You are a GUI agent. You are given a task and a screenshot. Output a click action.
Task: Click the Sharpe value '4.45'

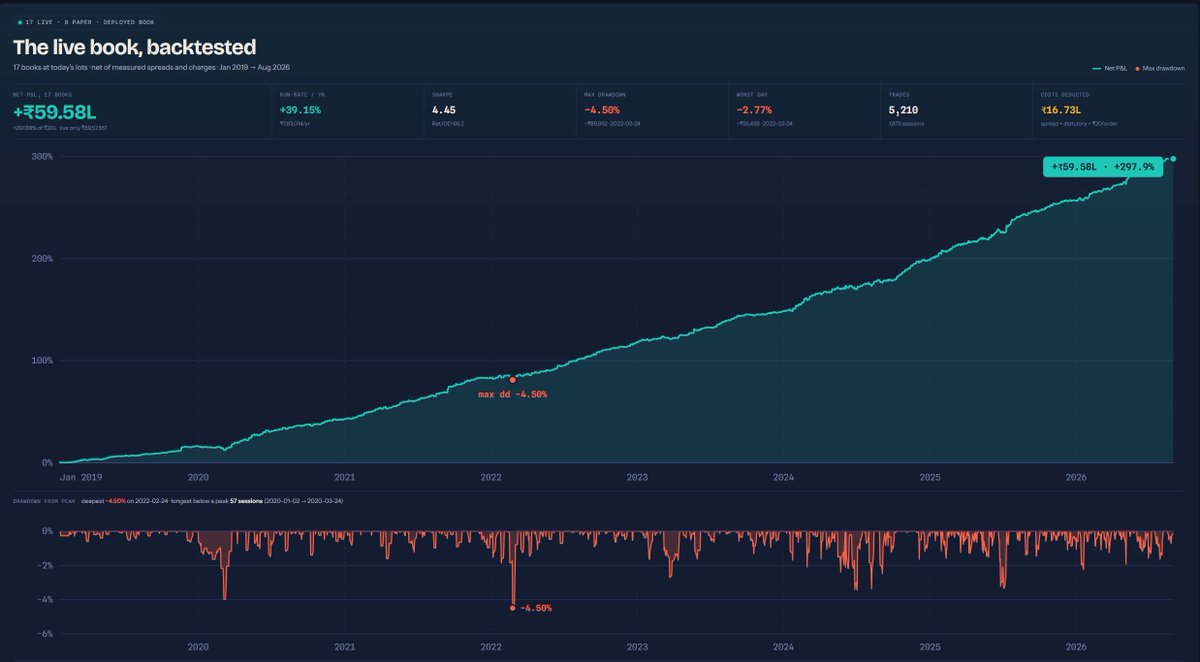point(443,109)
